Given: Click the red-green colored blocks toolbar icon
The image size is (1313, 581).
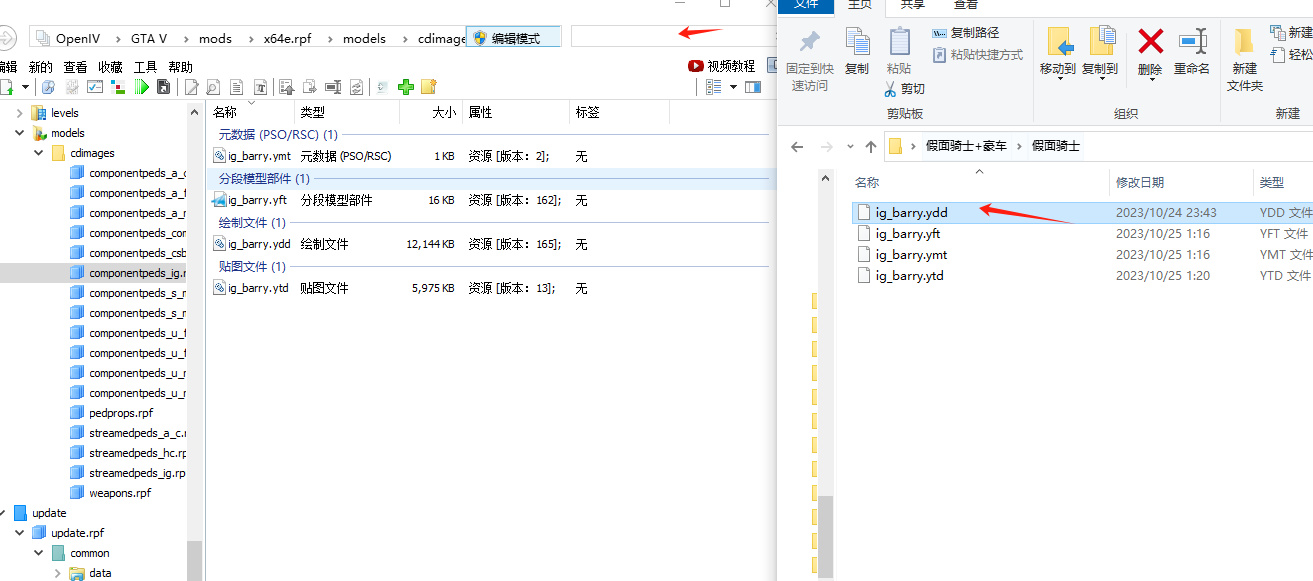Looking at the screenshot, I should tap(118, 87).
